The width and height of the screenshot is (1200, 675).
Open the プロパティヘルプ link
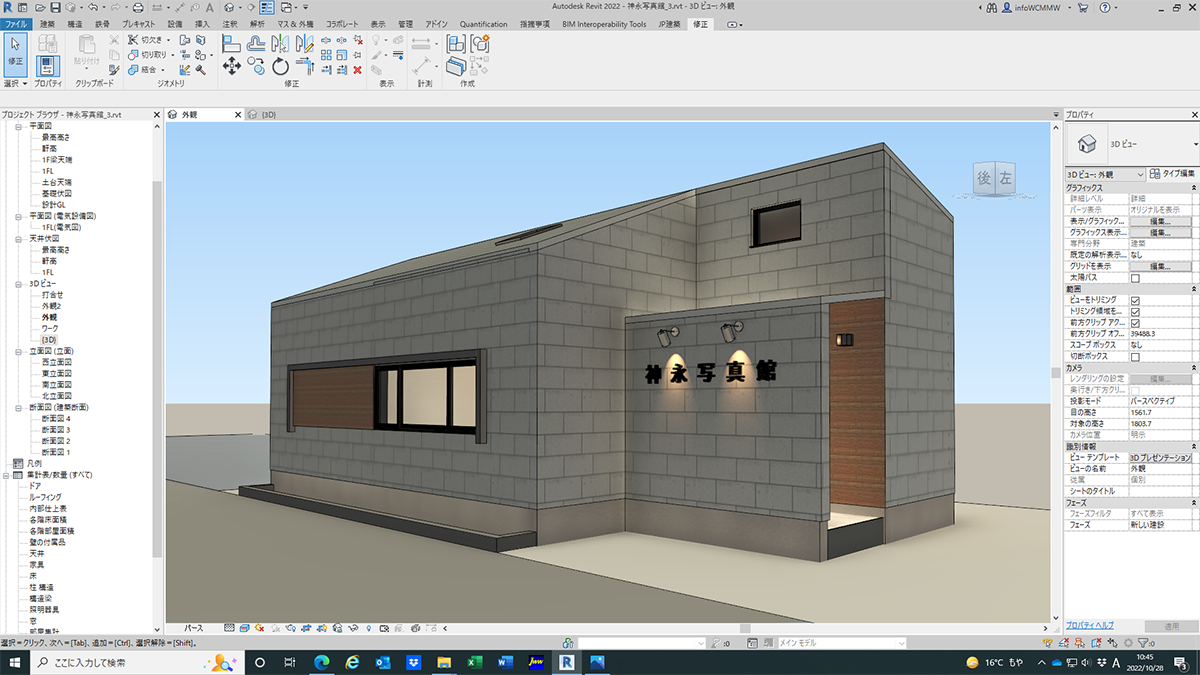tap(1089, 625)
